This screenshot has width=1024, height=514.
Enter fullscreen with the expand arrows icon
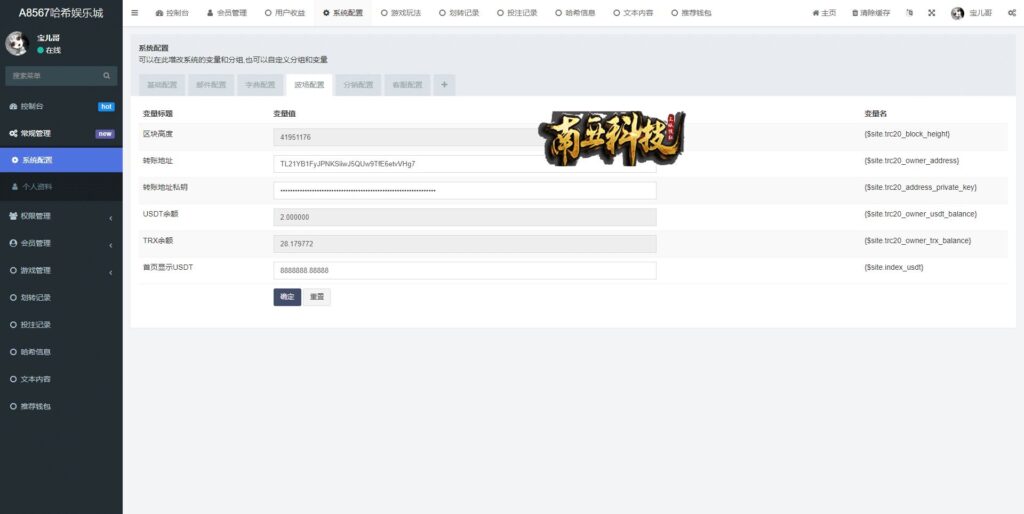932,13
